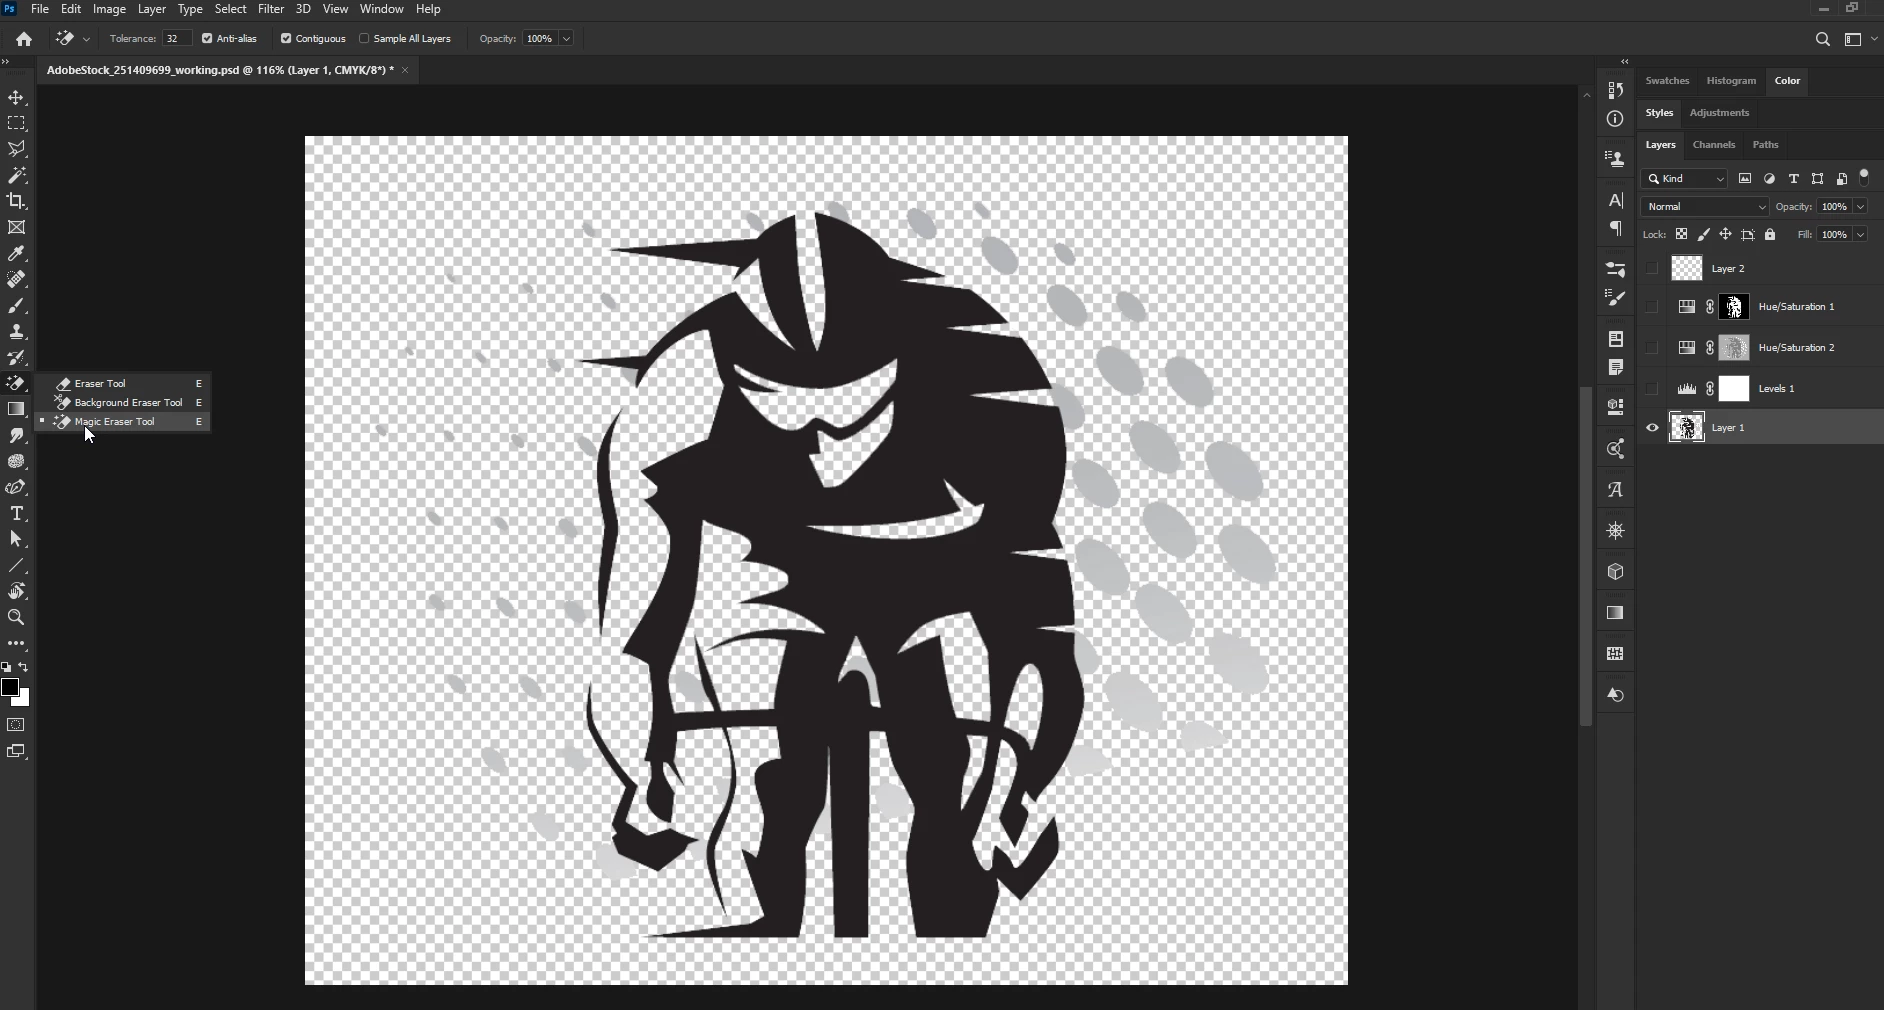Select the Magic Wand tool
1884x1010 pixels.
(x=16, y=176)
